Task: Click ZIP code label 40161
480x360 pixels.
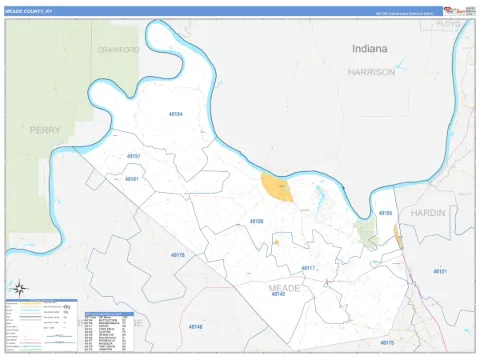Action: (x=132, y=179)
